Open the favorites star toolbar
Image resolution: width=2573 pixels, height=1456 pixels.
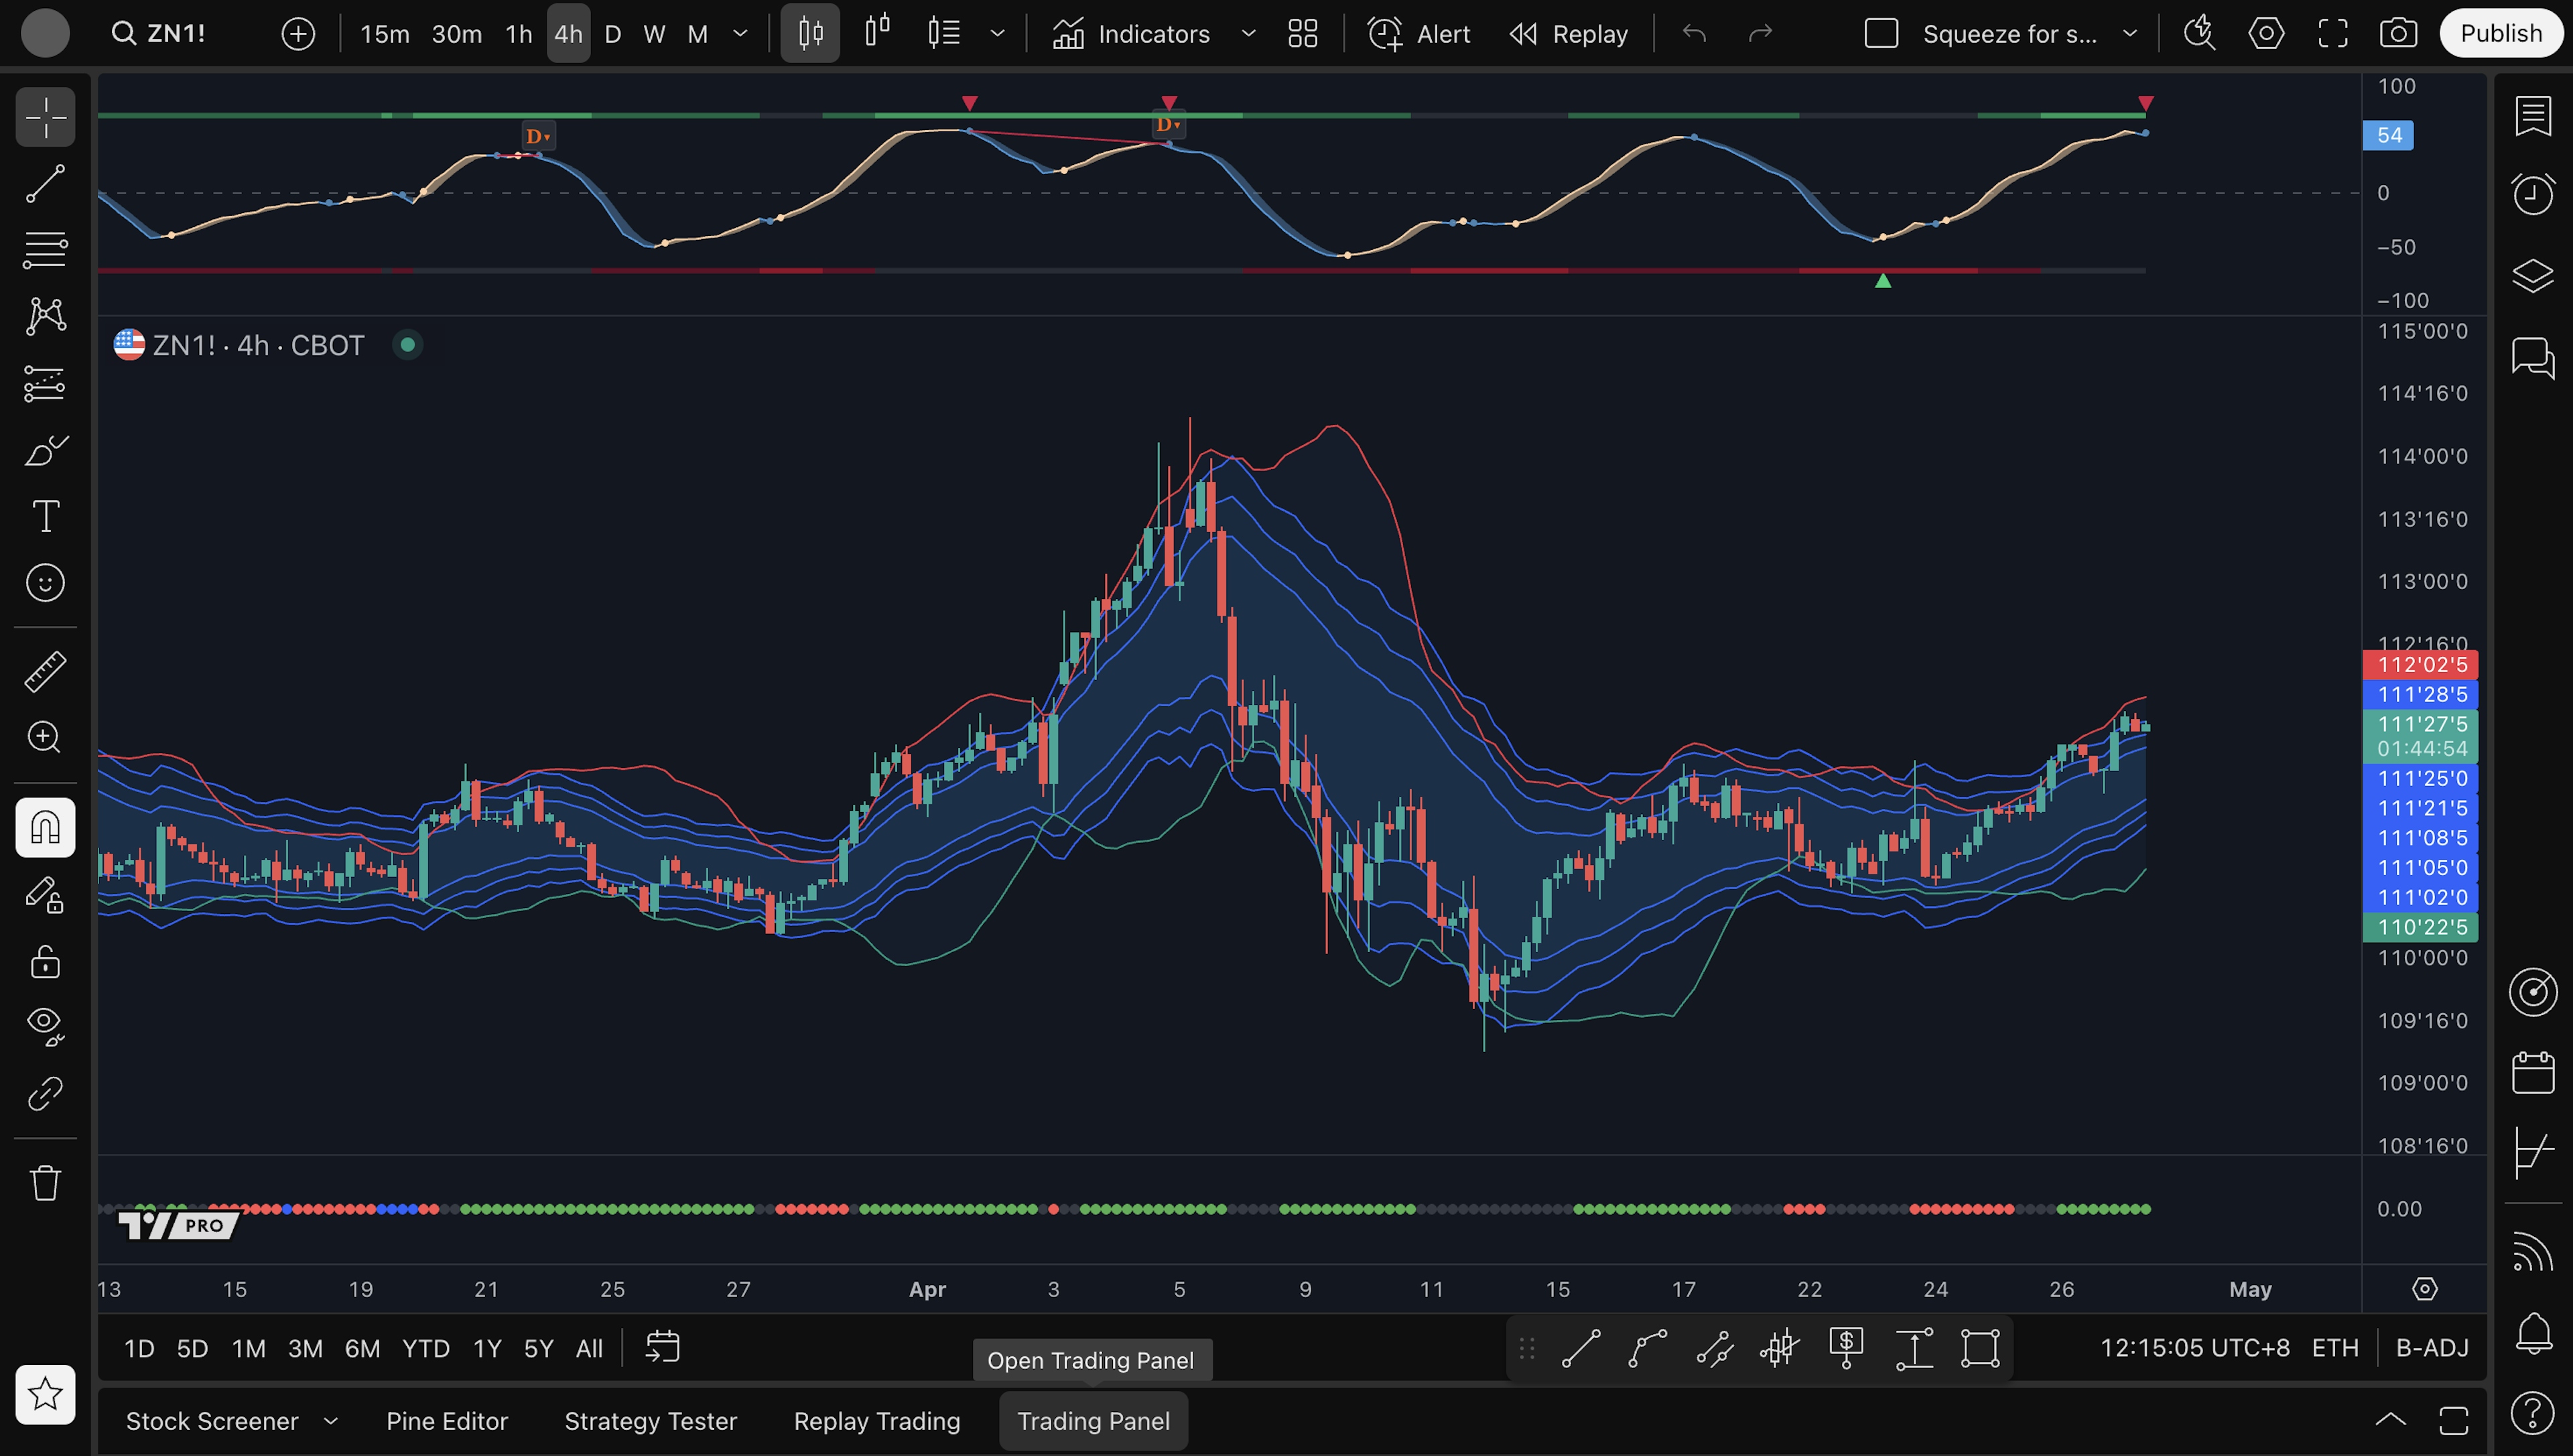point(45,1394)
